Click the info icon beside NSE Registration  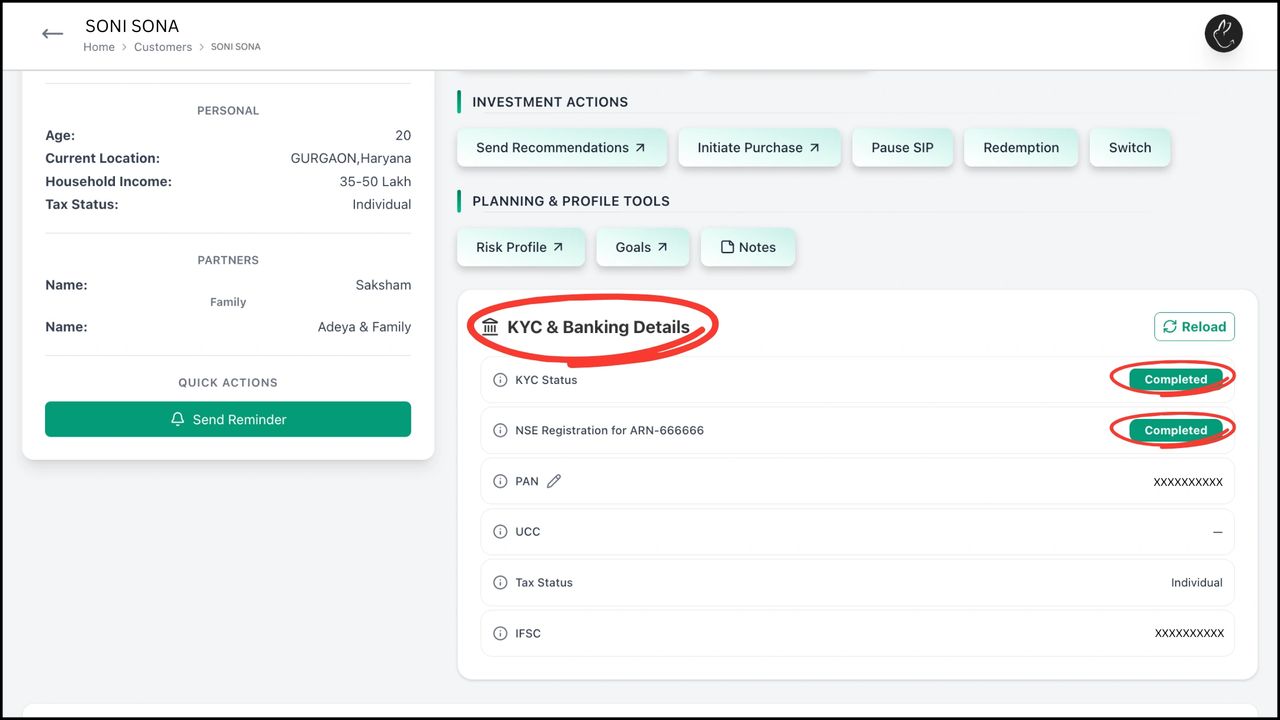click(499, 430)
